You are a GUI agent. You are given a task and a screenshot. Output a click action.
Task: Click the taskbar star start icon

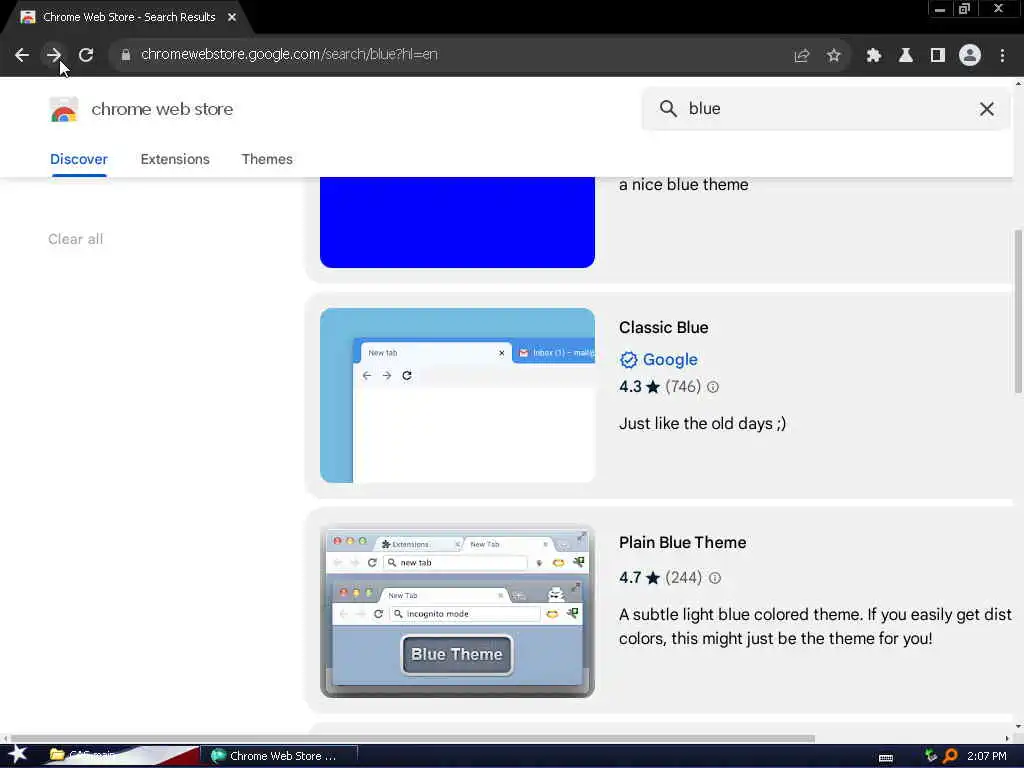pyautogui.click(x=17, y=755)
